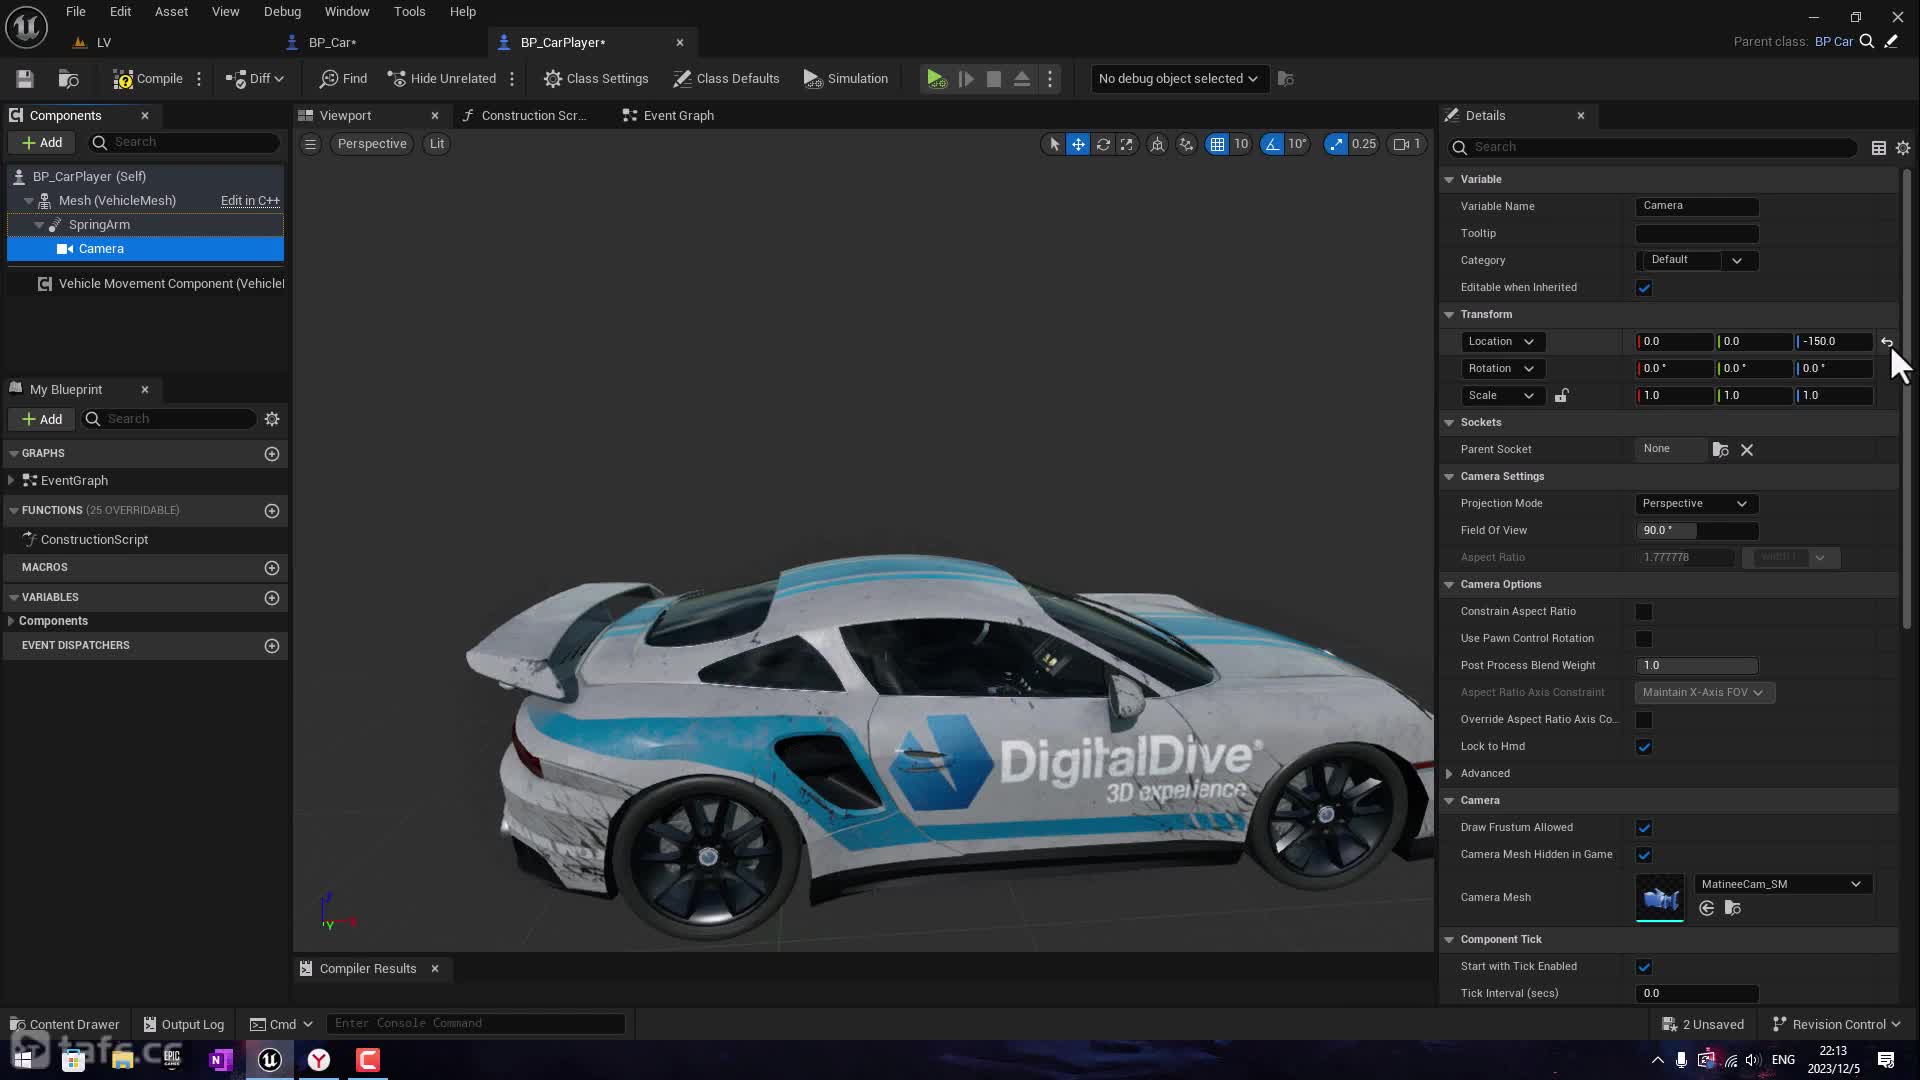Open Lit view mode menu

tap(437, 144)
